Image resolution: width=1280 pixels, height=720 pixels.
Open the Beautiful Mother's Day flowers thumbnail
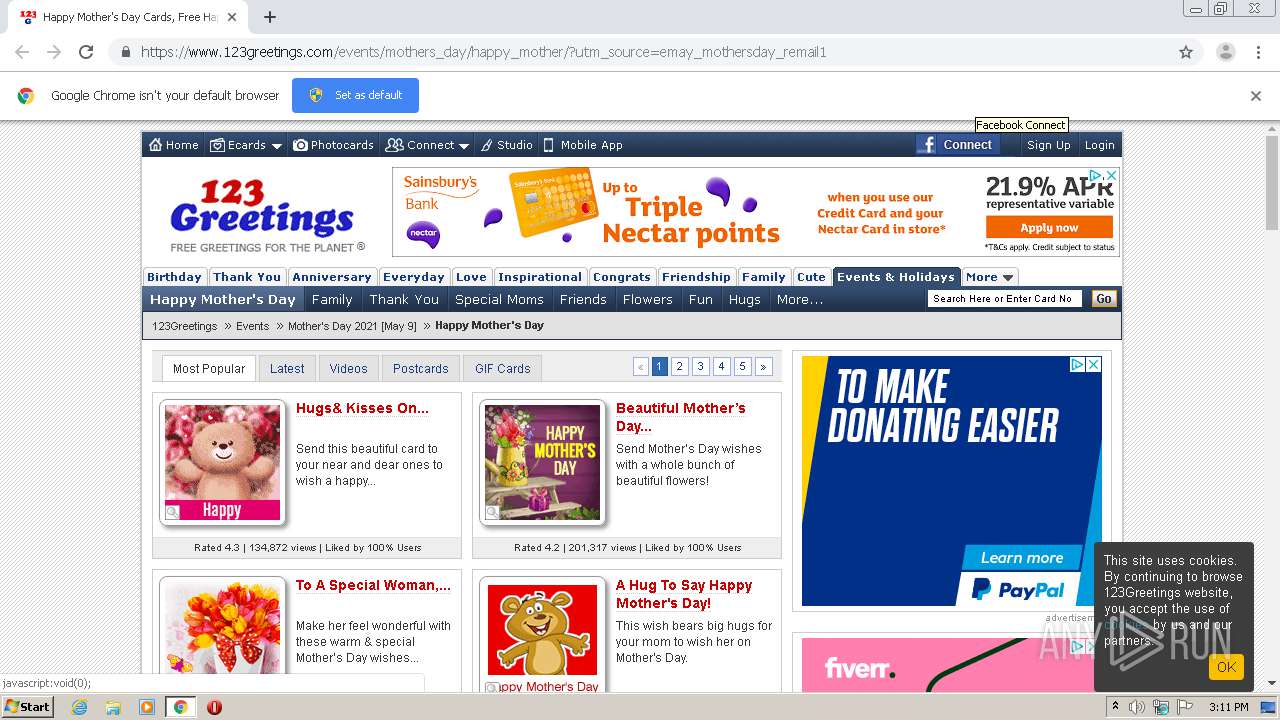tap(542, 462)
